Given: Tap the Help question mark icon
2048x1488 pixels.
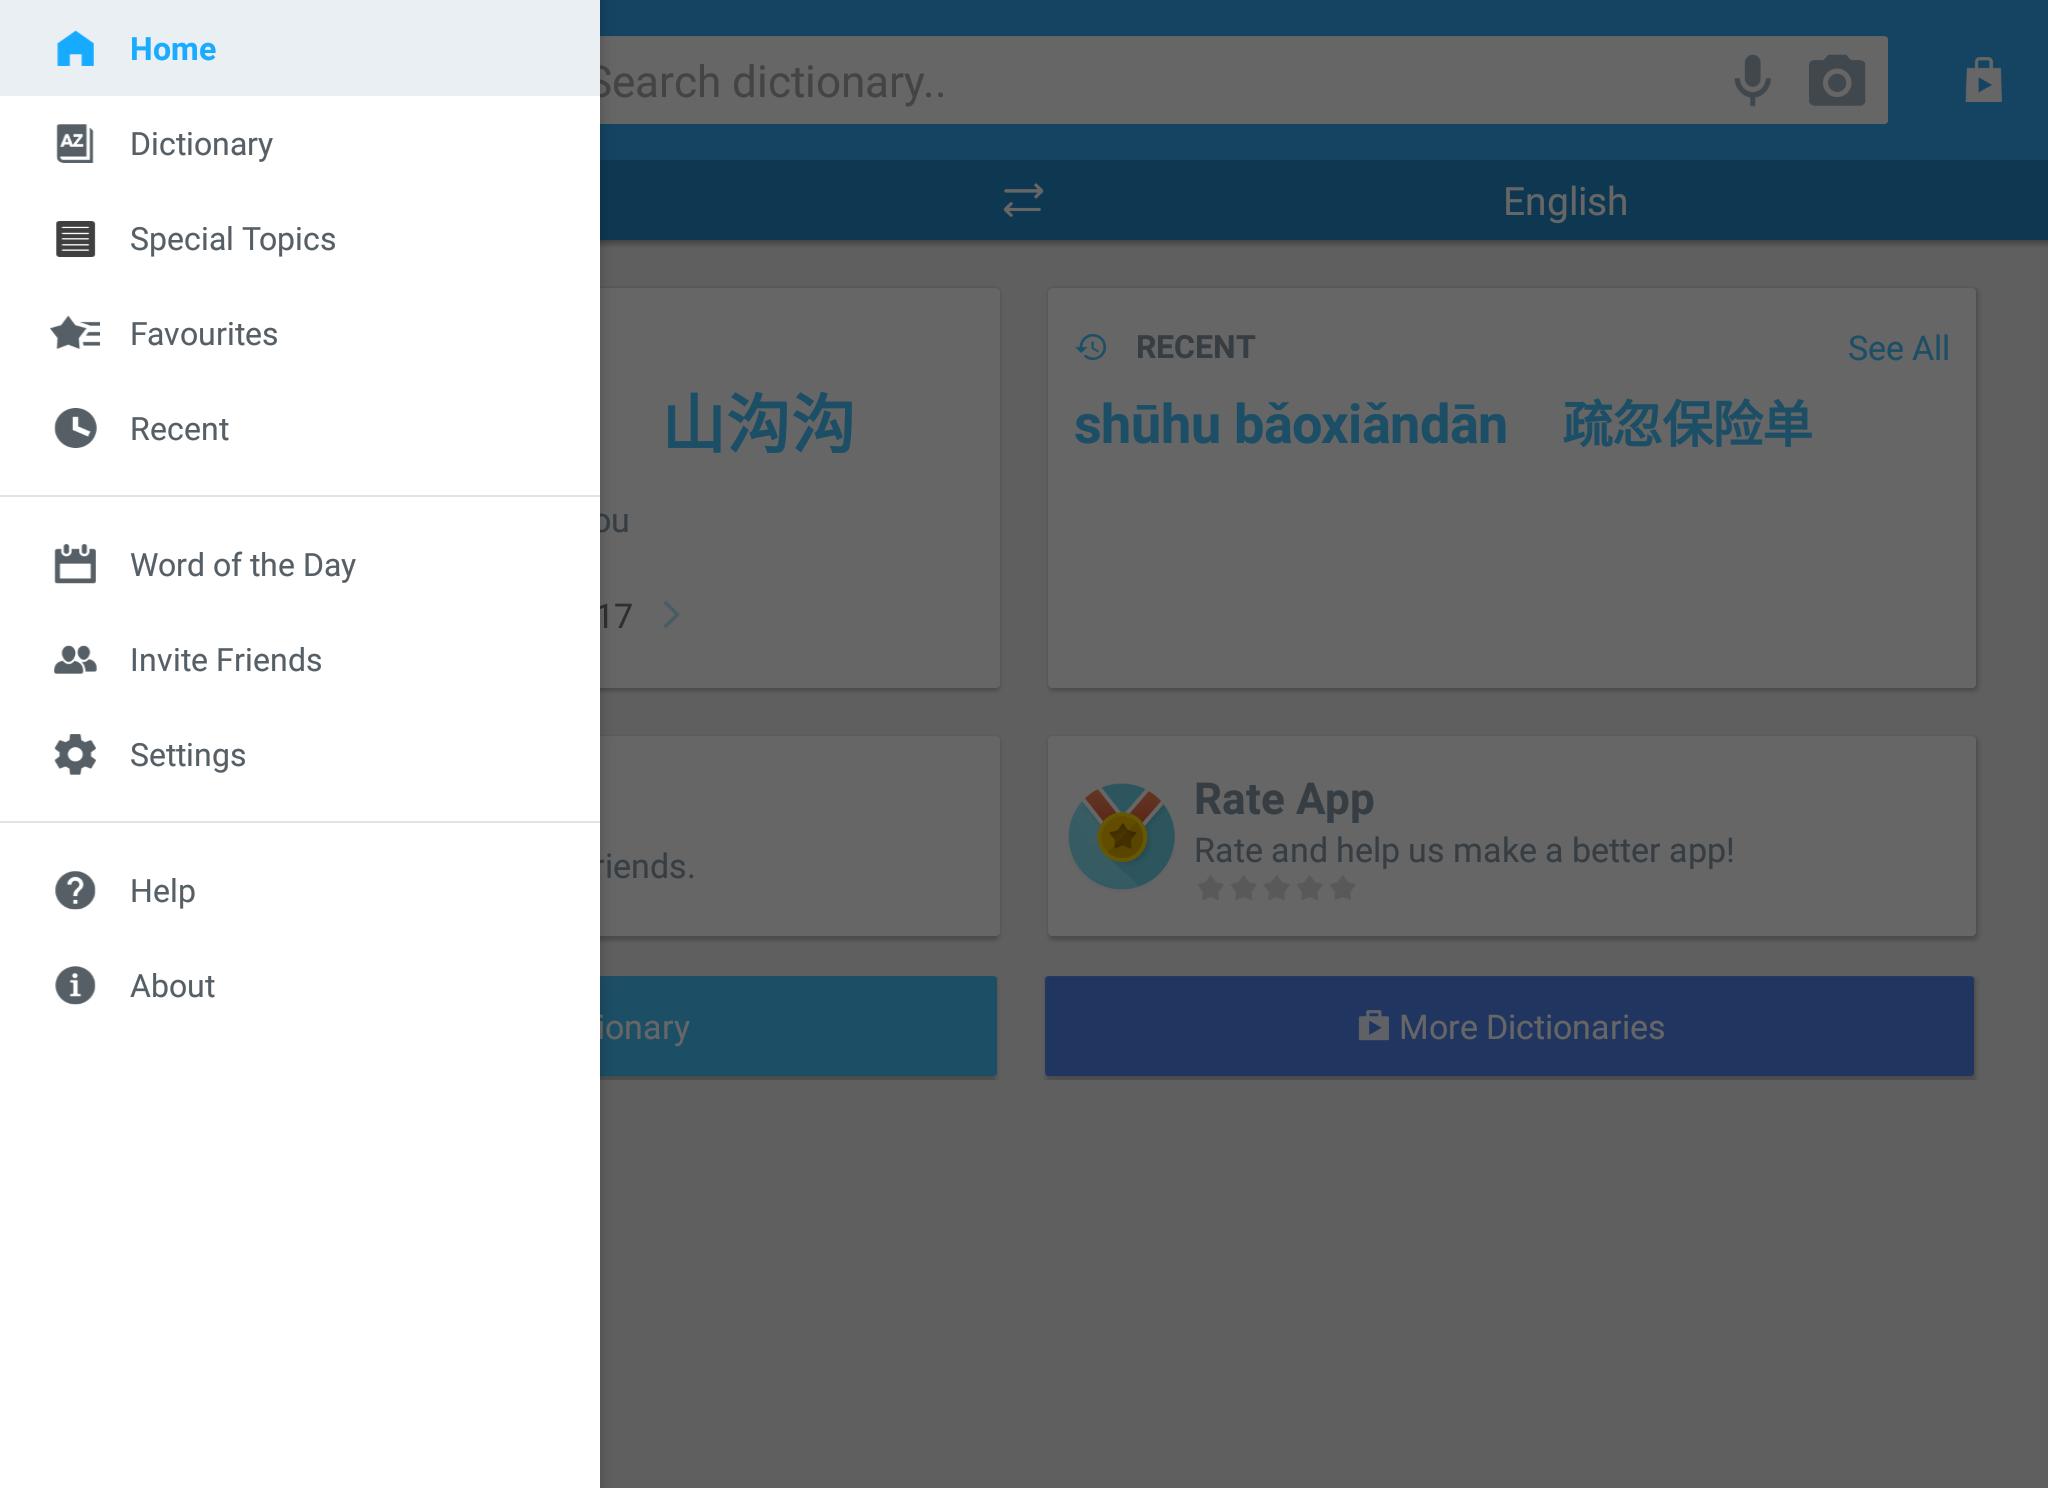Looking at the screenshot, I should (x=75, y=890).
